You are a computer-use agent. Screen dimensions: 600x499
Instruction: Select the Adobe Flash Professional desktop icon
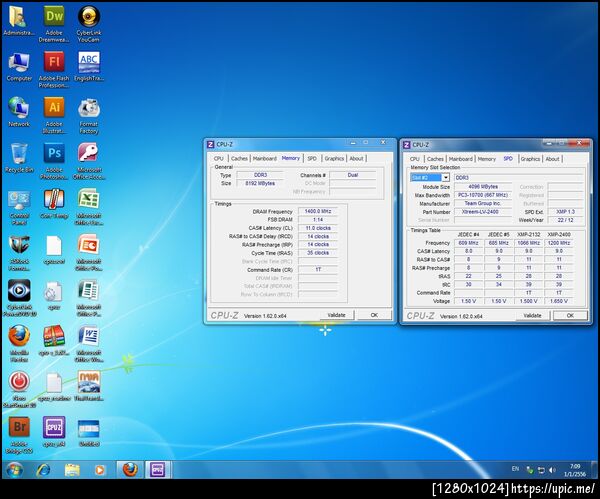pos(54,62)
